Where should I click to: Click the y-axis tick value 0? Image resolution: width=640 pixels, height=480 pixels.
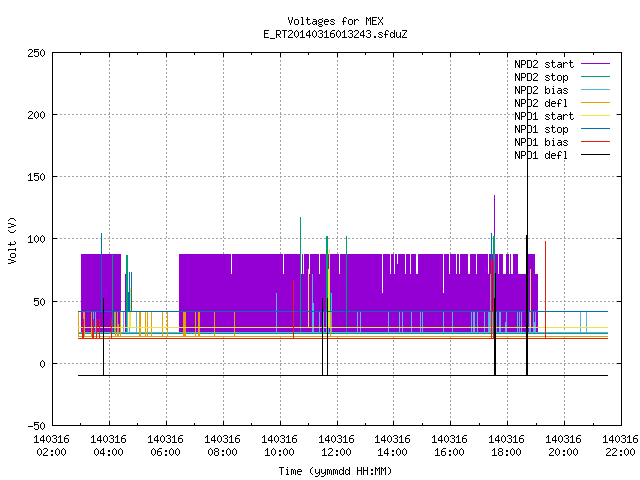click(x=42, y=364)
